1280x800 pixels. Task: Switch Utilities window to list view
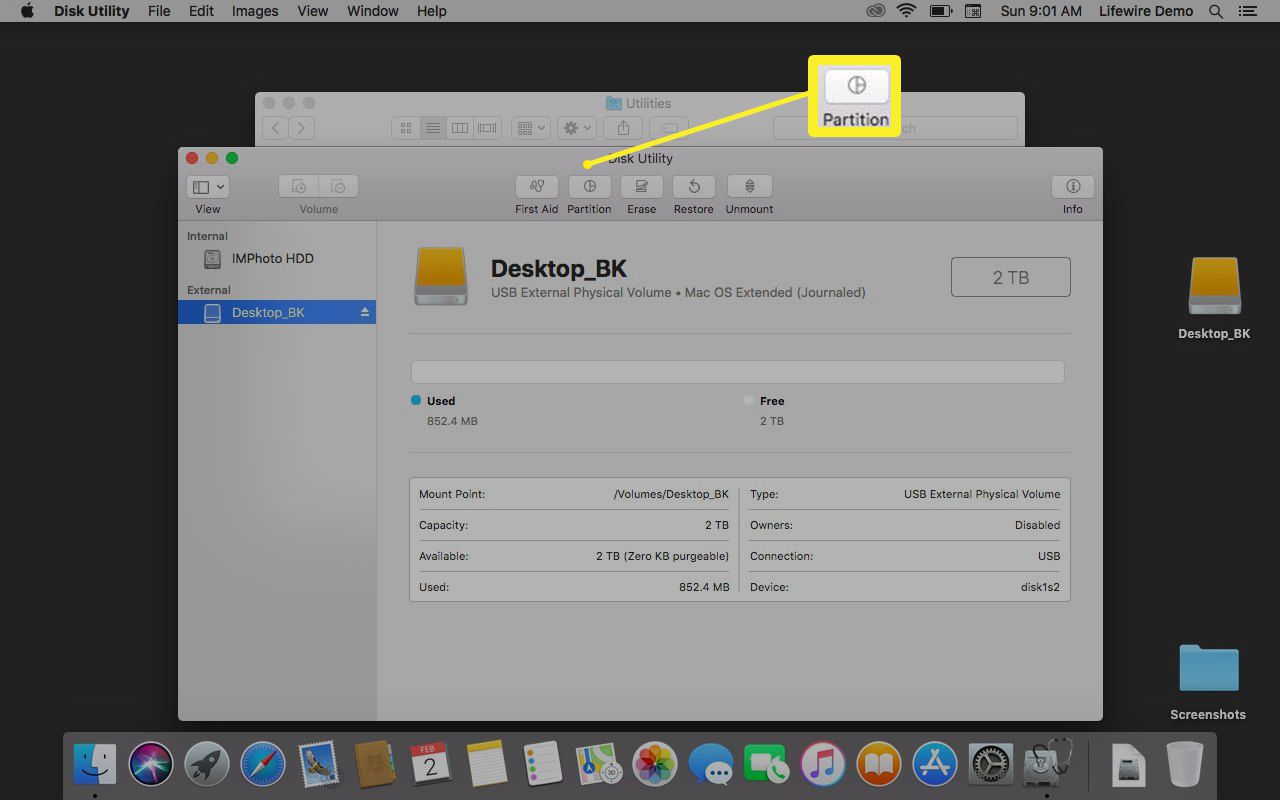[x=433, y=128]
